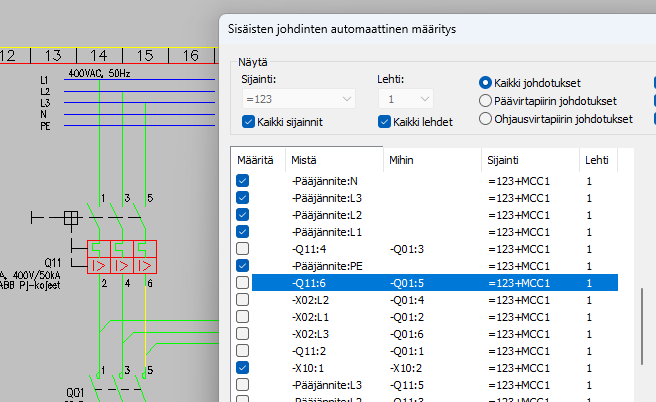Open the Sijainti dropdown showing =123

pyautogui.click(x=298, y=99)
